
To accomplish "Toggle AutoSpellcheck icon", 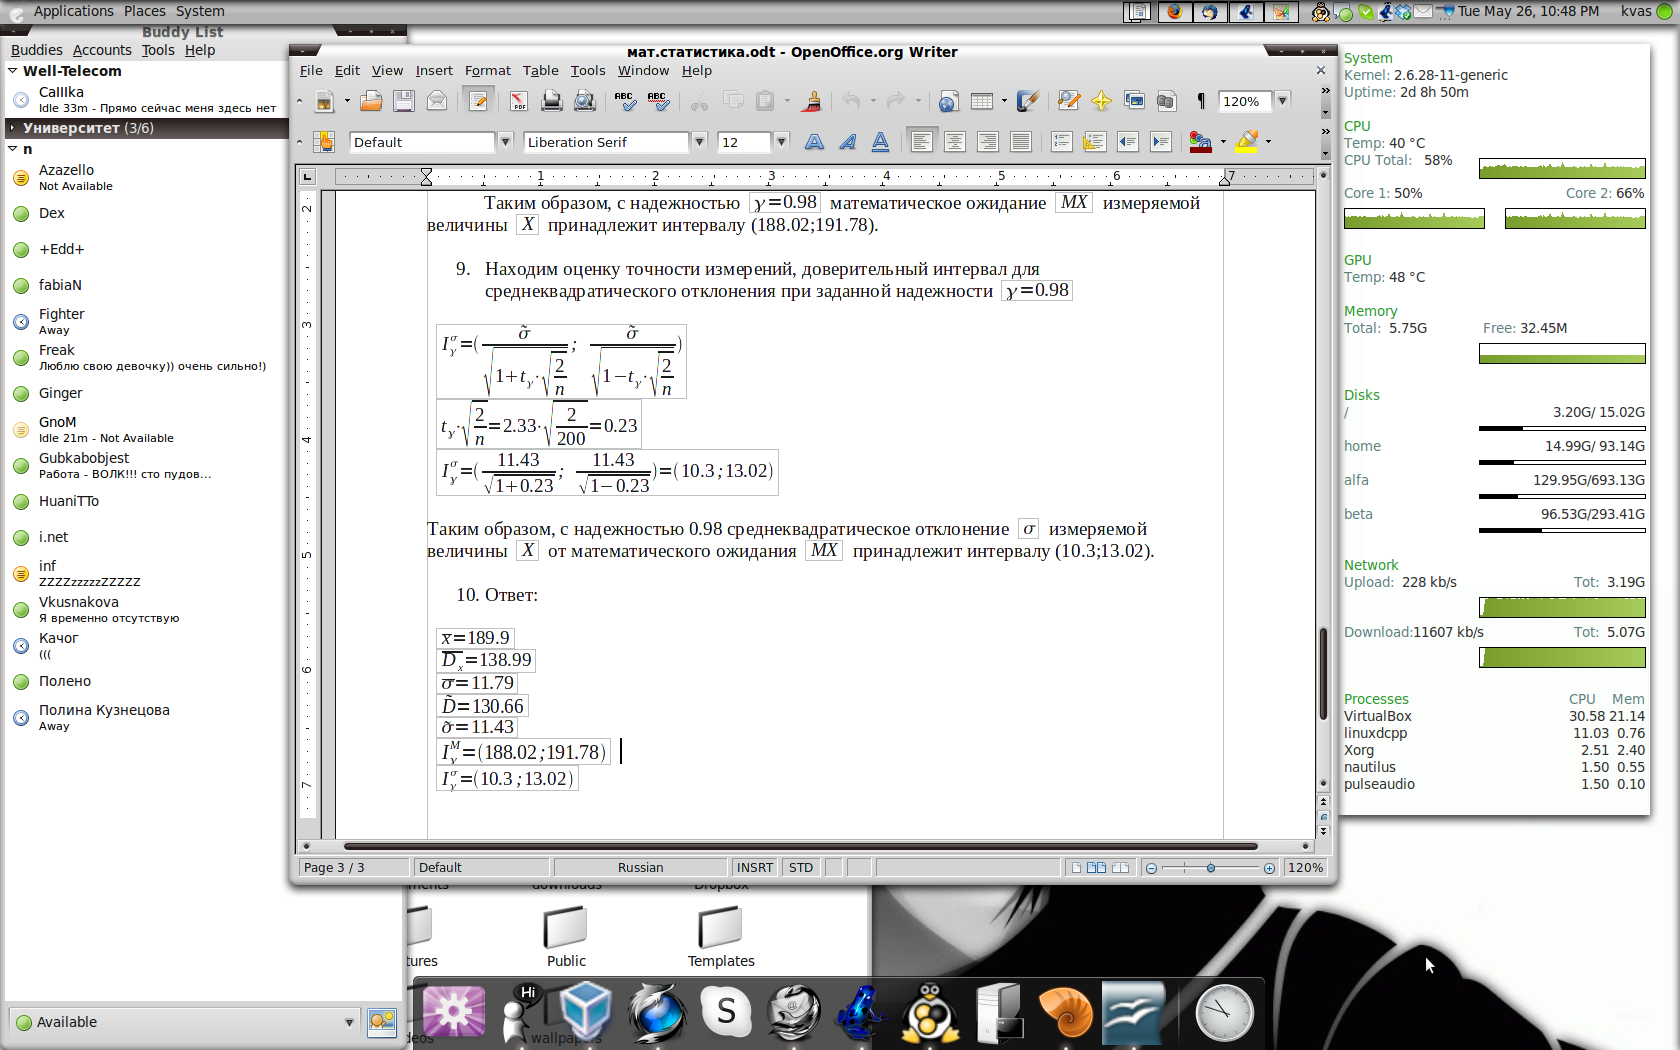I will coord(658,101).
